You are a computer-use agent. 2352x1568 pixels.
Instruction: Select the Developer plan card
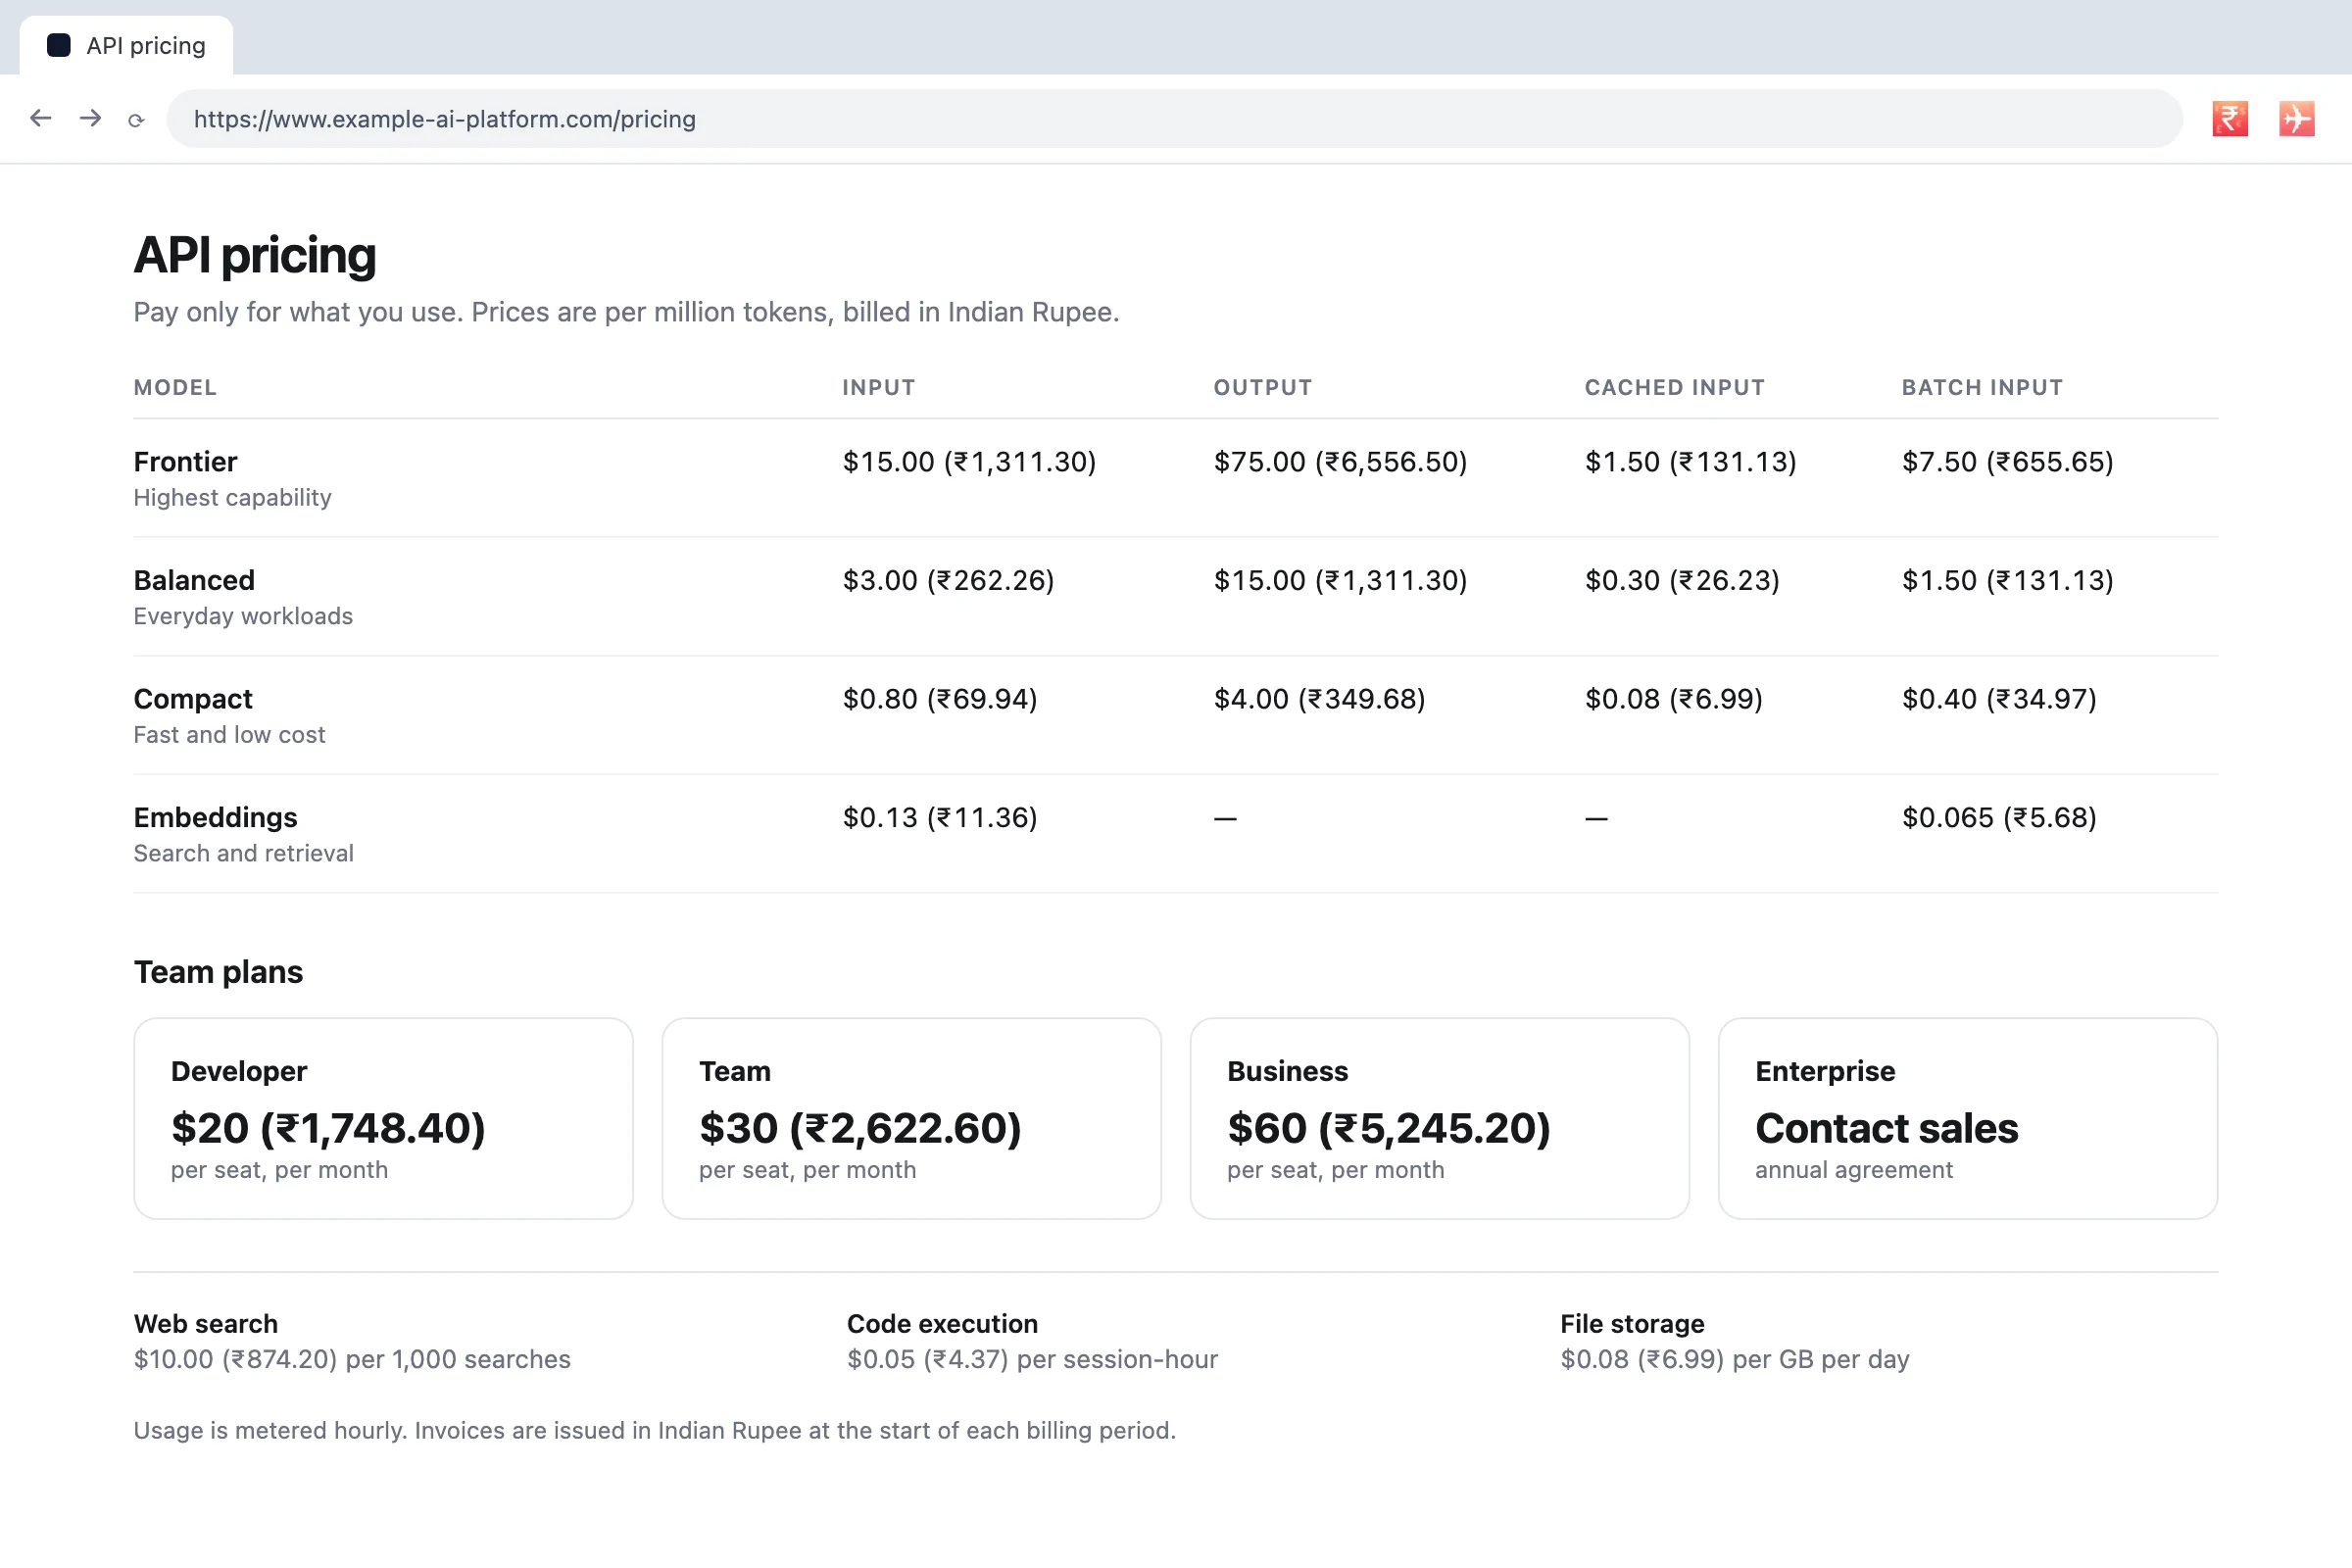(x=383, y=1118)
